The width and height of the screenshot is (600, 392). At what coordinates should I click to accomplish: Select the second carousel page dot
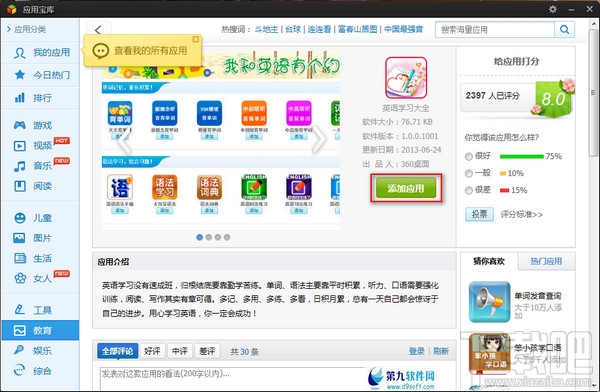(x=209, y=237)
